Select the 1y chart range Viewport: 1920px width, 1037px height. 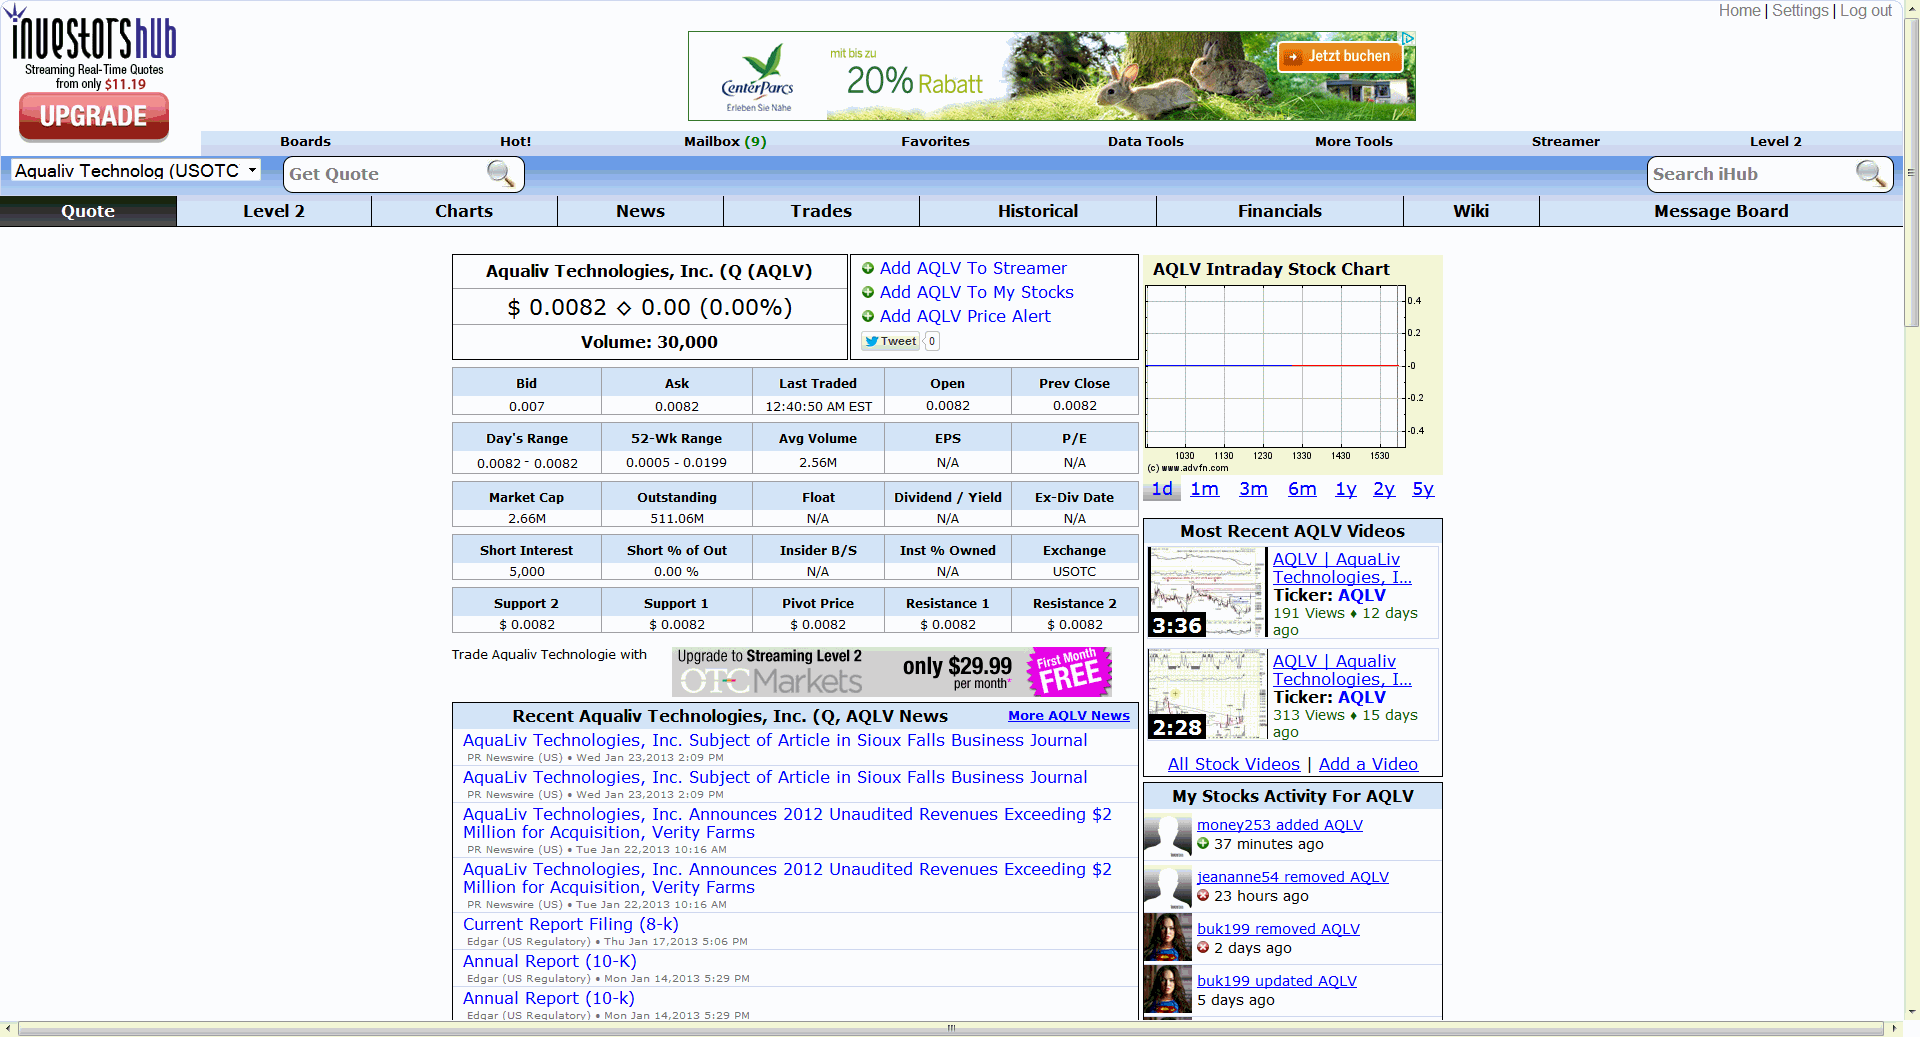tap(1346, 489)
